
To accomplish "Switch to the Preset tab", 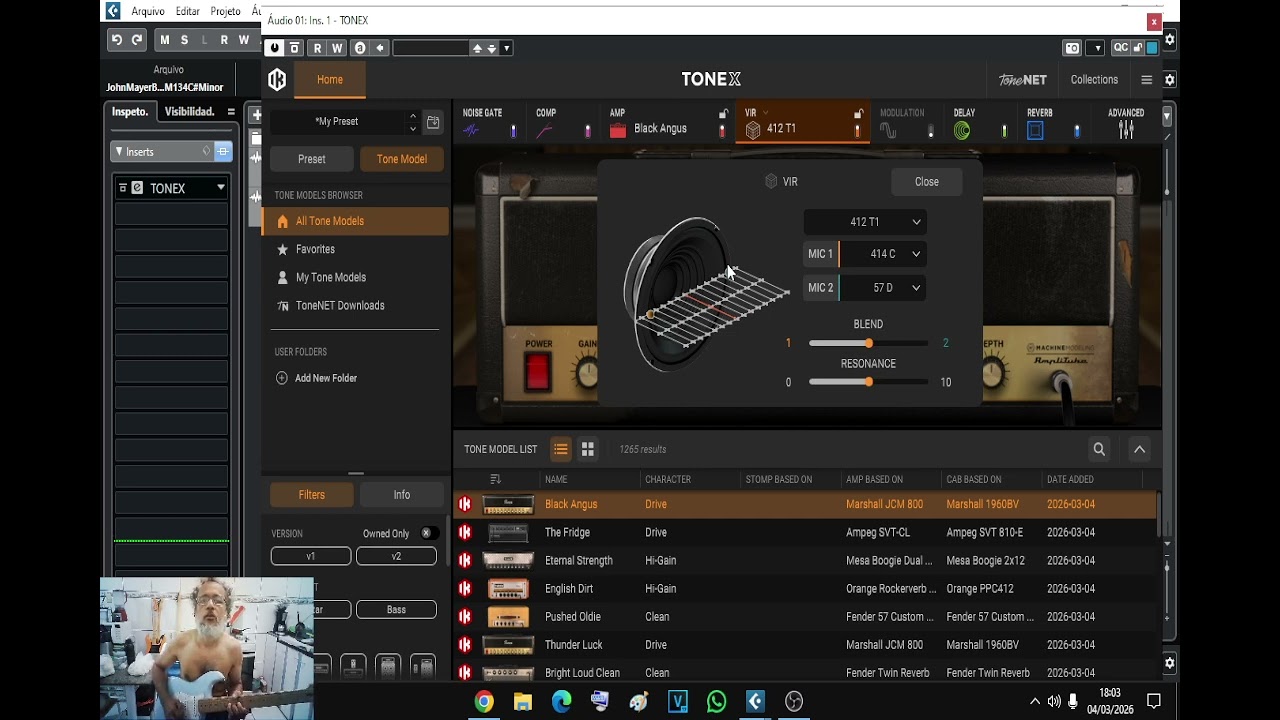I will 311,159.
